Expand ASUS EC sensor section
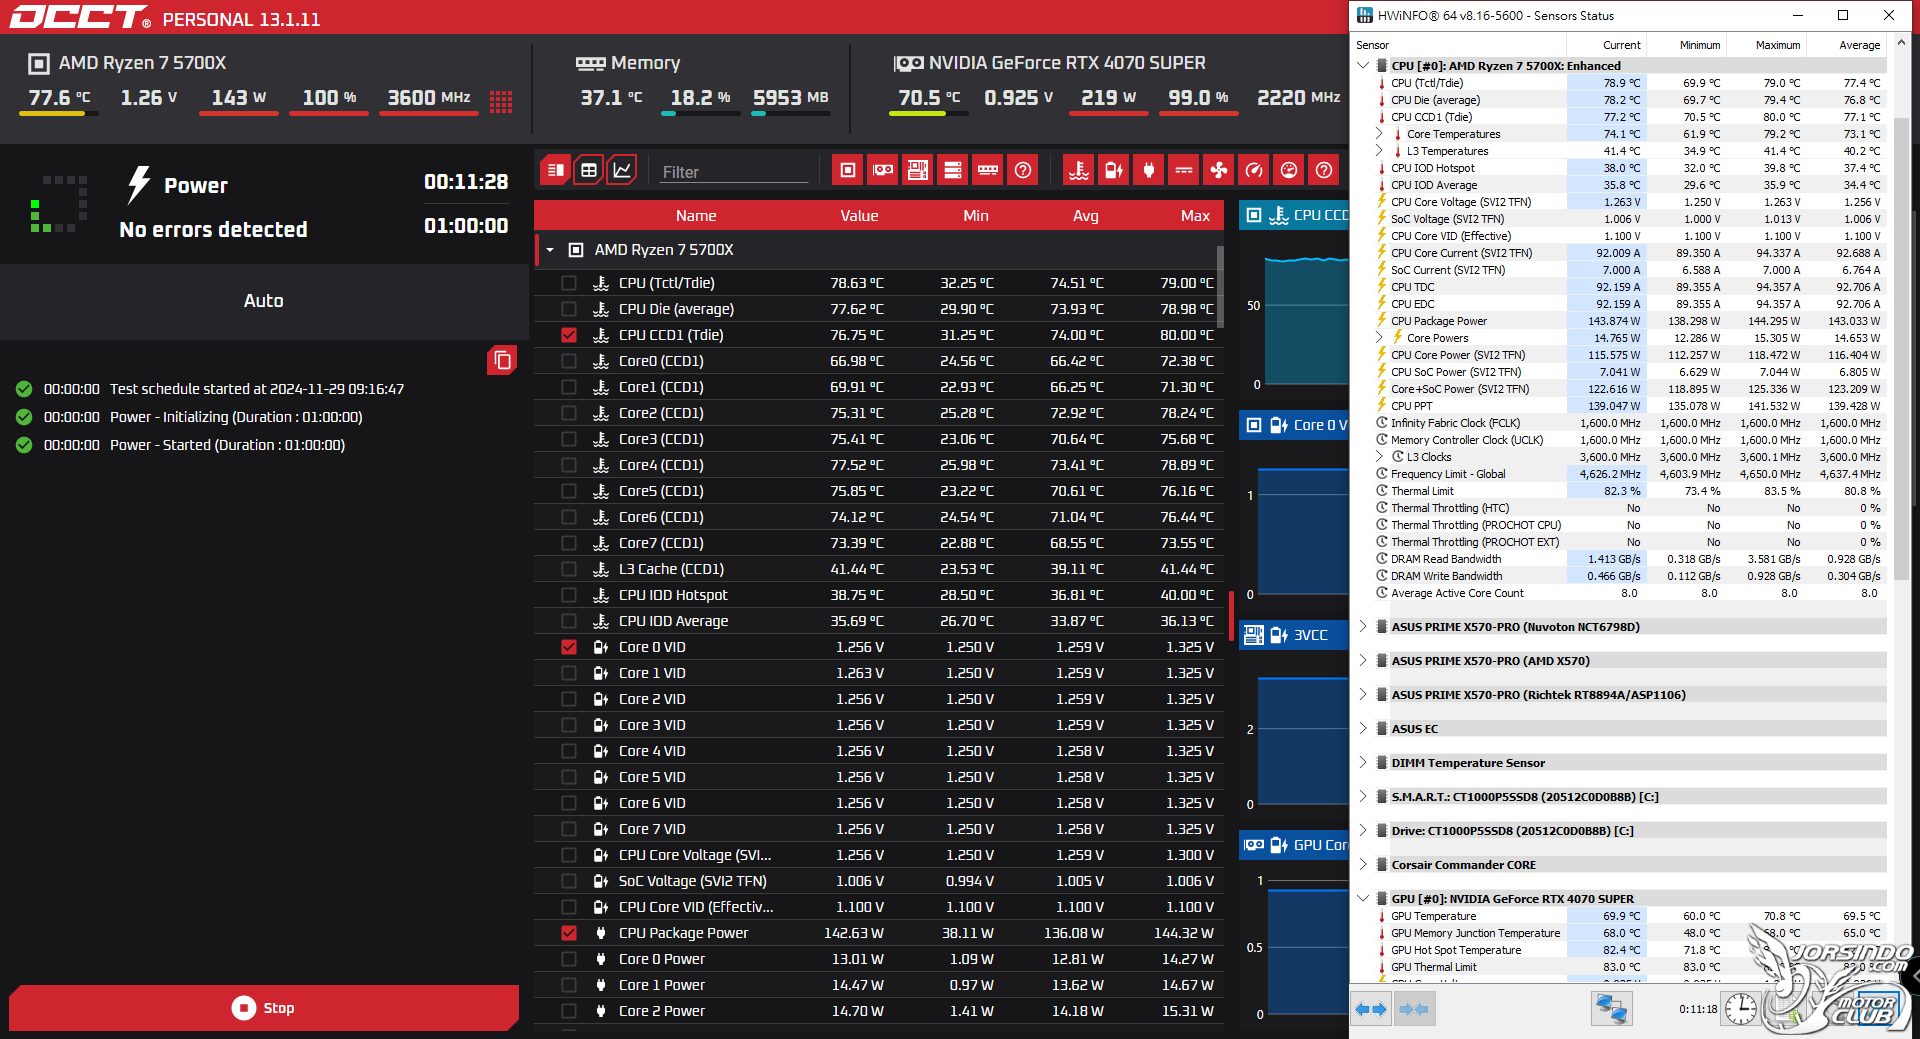 (x=1363, y=729)
